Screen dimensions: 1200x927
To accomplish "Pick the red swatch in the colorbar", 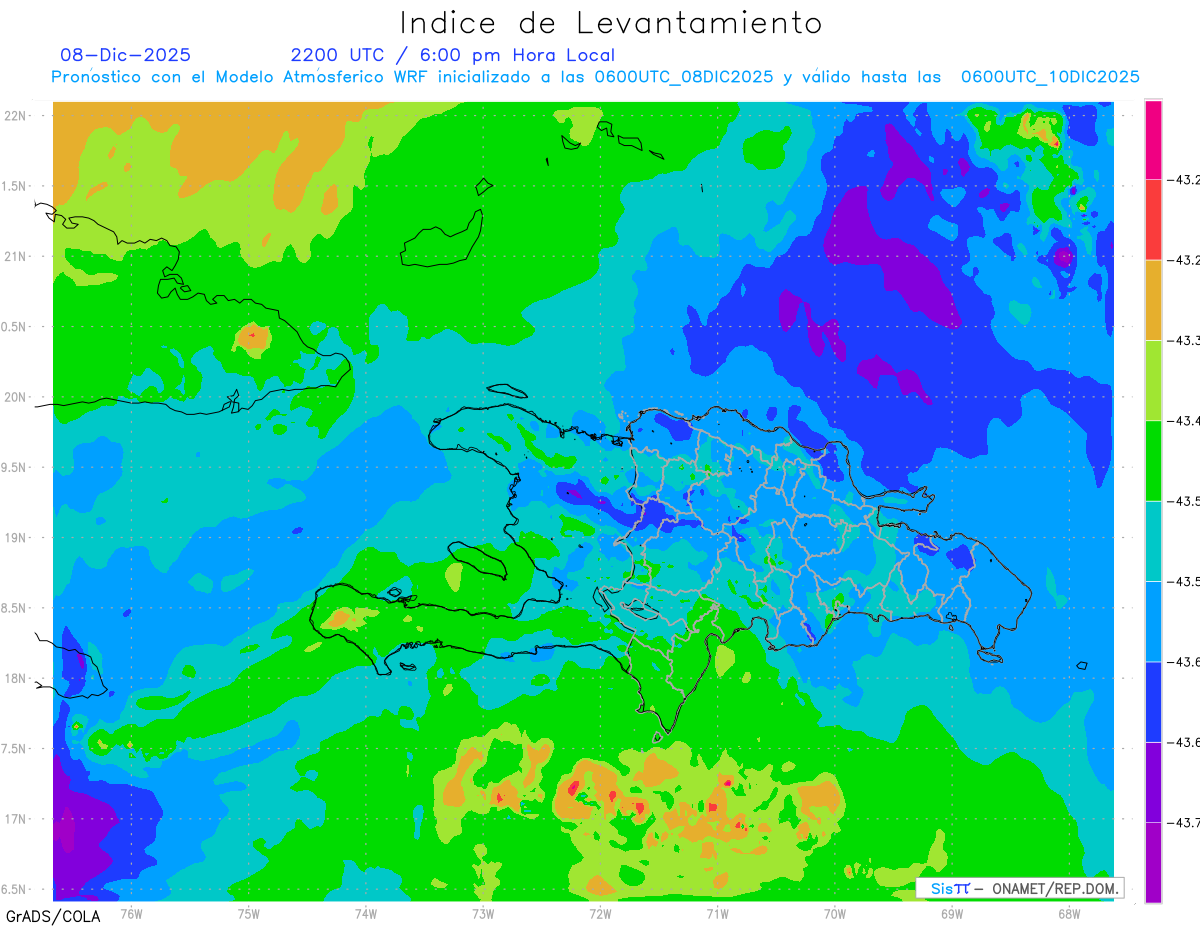I will (x=1153, y=220).
